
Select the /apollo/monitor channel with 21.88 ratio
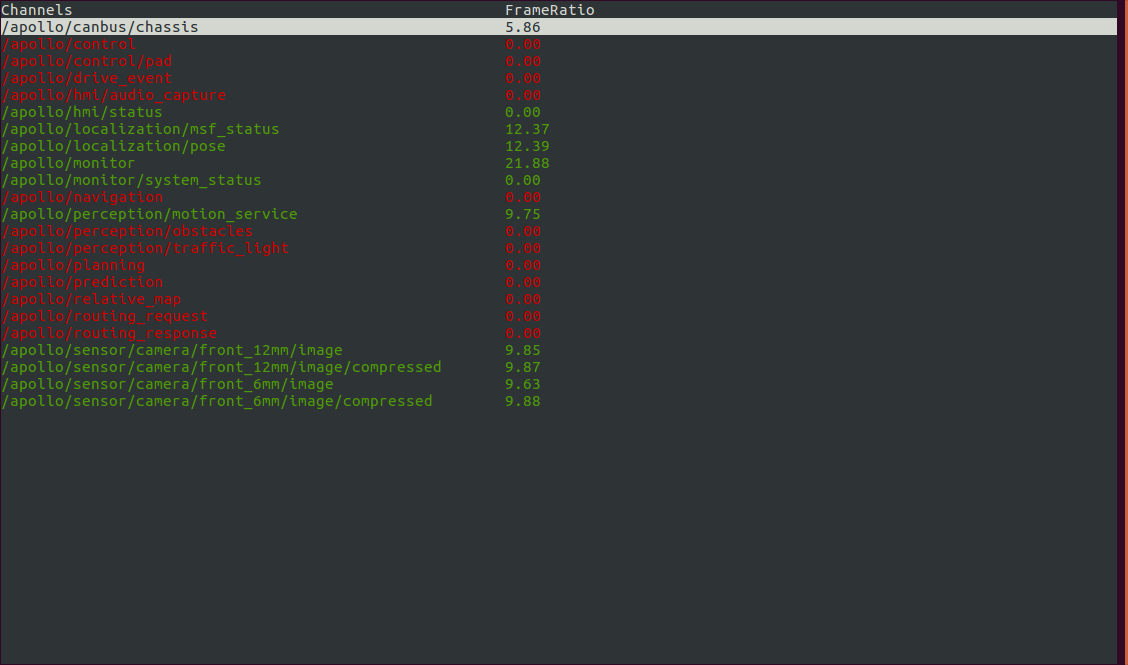tap(68, 163)
